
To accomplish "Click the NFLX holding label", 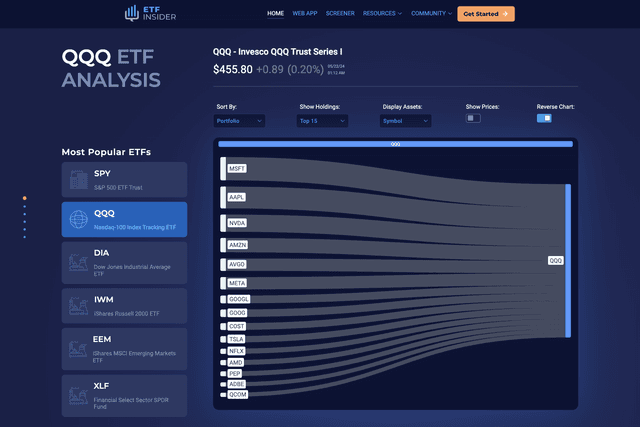I will 236,351.
